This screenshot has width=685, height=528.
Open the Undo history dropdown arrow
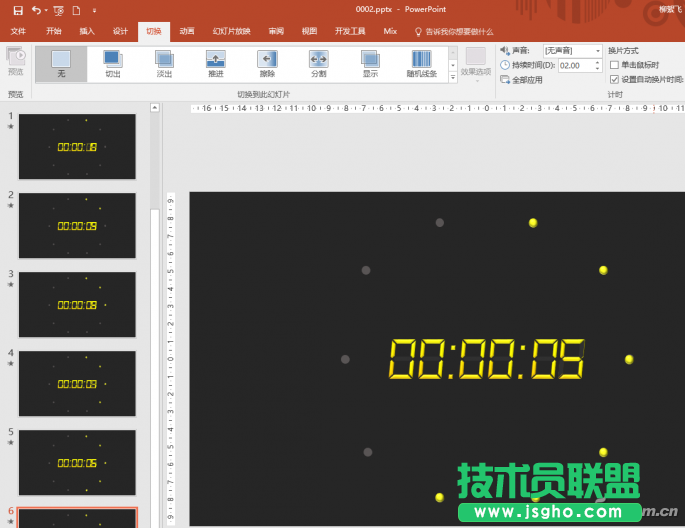click(46, 10)
